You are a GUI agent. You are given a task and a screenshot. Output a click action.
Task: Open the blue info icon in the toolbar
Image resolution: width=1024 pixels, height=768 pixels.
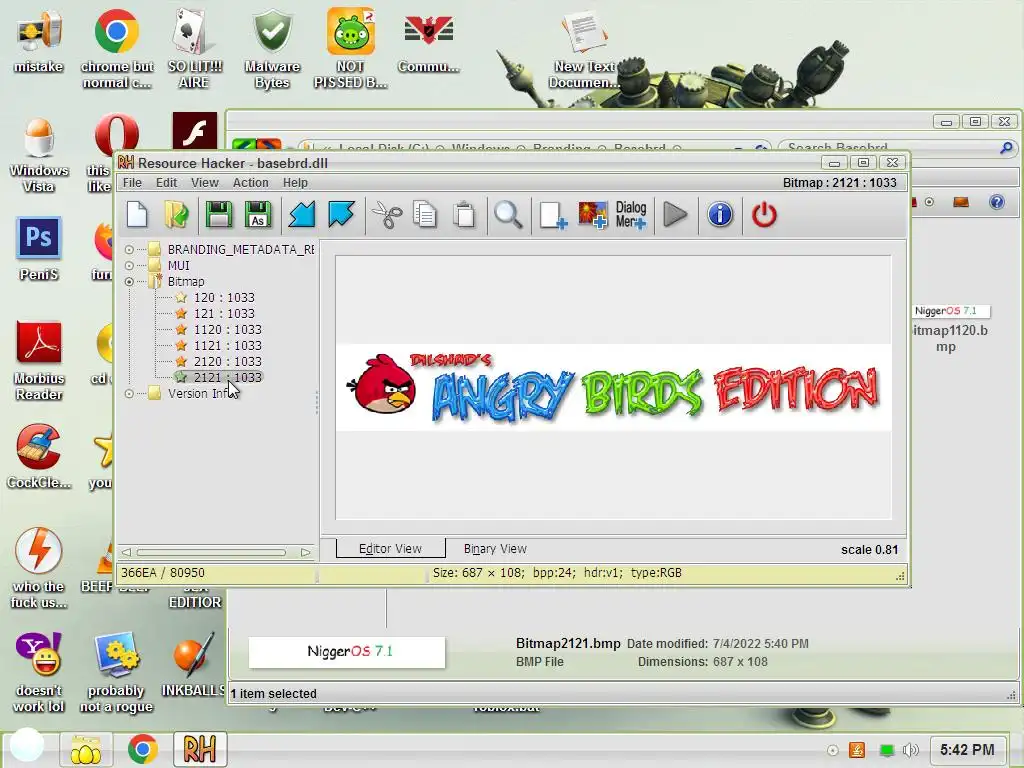[720, 215]
